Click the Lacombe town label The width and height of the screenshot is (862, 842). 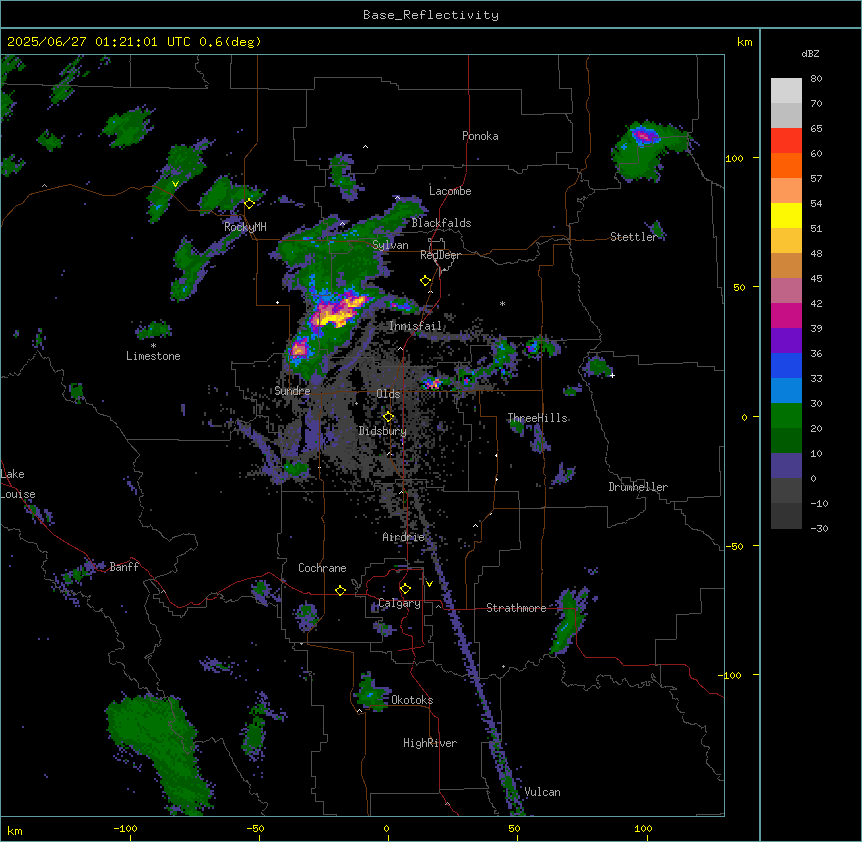click(x=450, y=191)
